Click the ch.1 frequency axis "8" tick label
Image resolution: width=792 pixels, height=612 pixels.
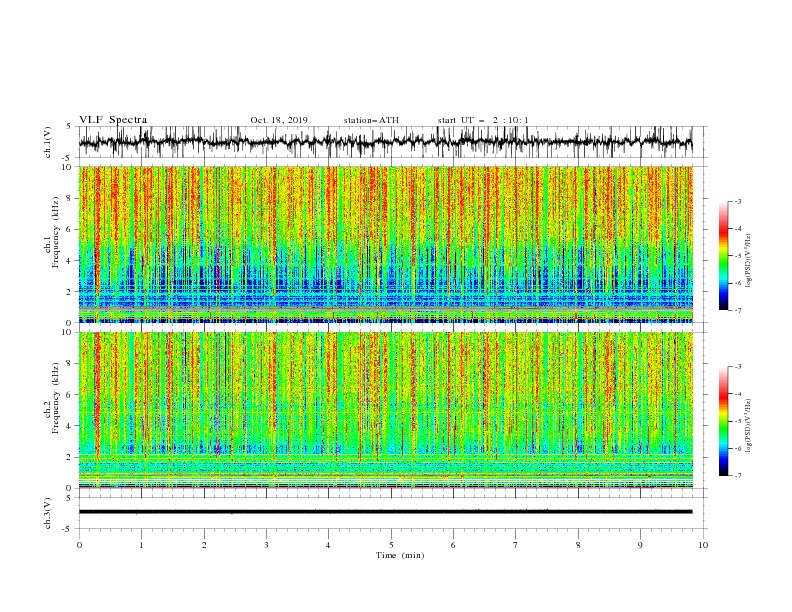point(70,198)
